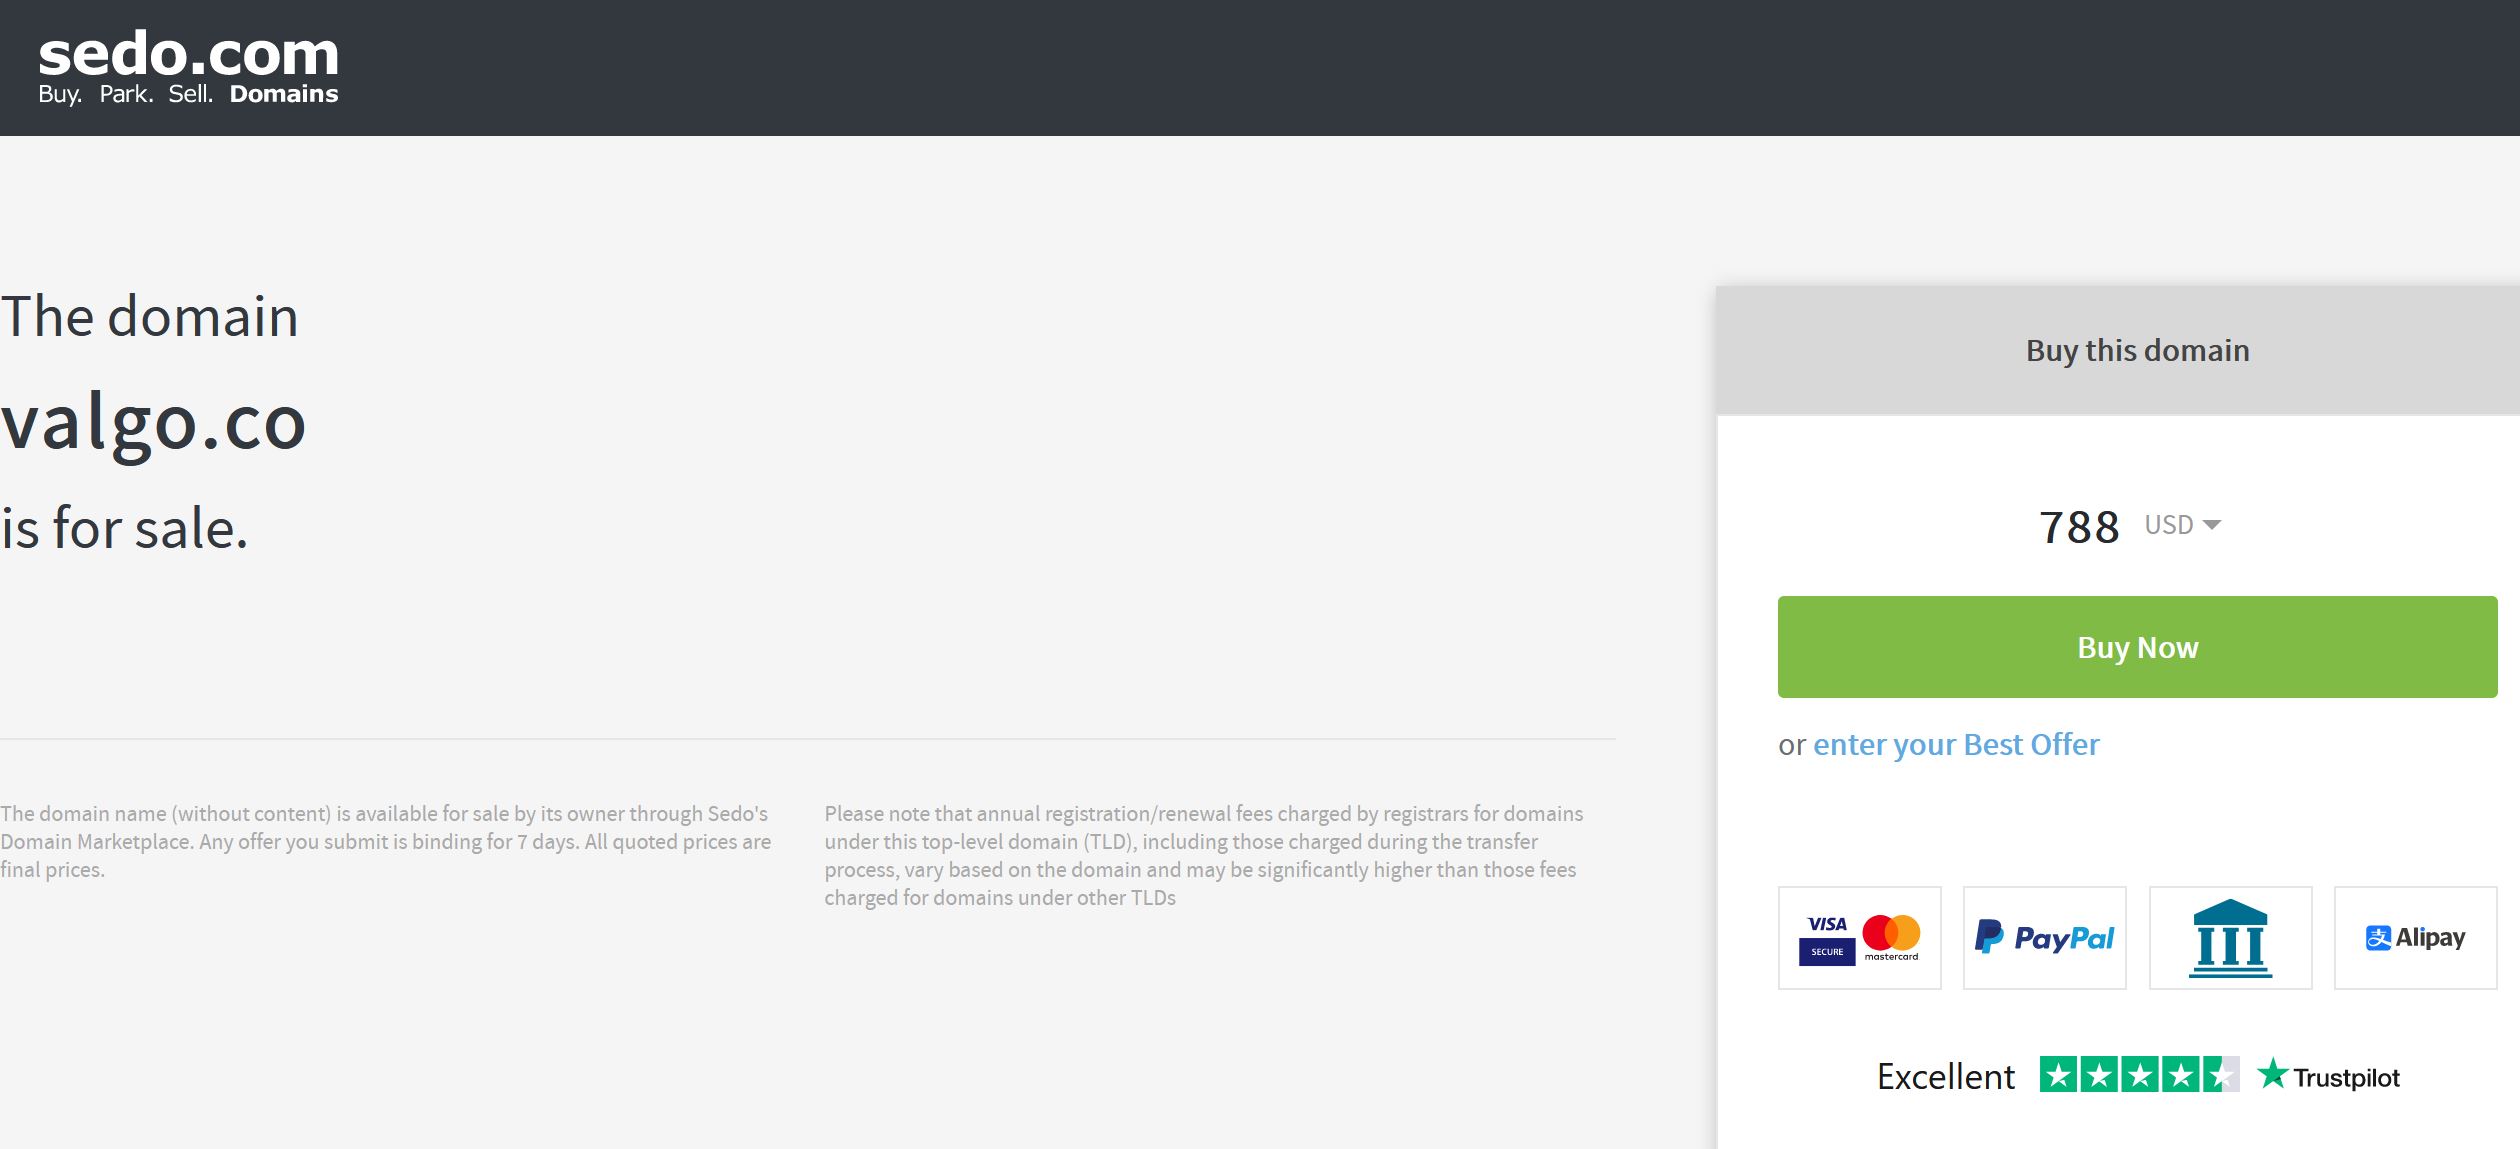
Task: Click the Trustpilot star rating
Action: pyautogui.click(x=2139, y=1075)
